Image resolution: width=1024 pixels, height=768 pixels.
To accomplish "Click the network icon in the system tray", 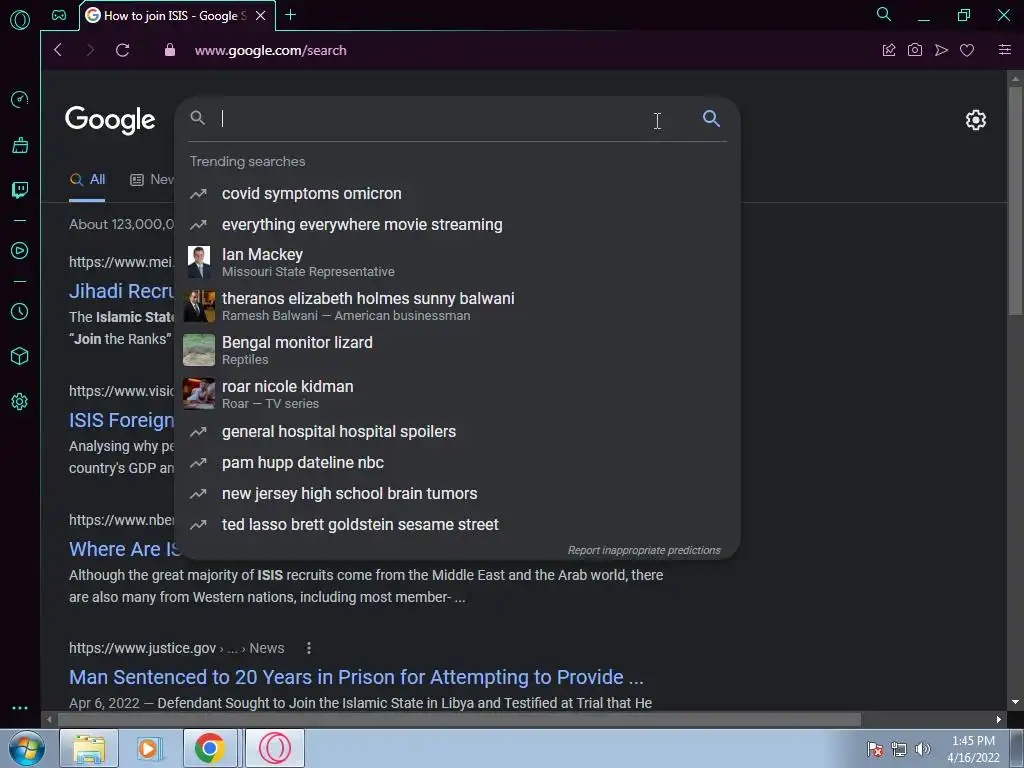I will 899,749.
